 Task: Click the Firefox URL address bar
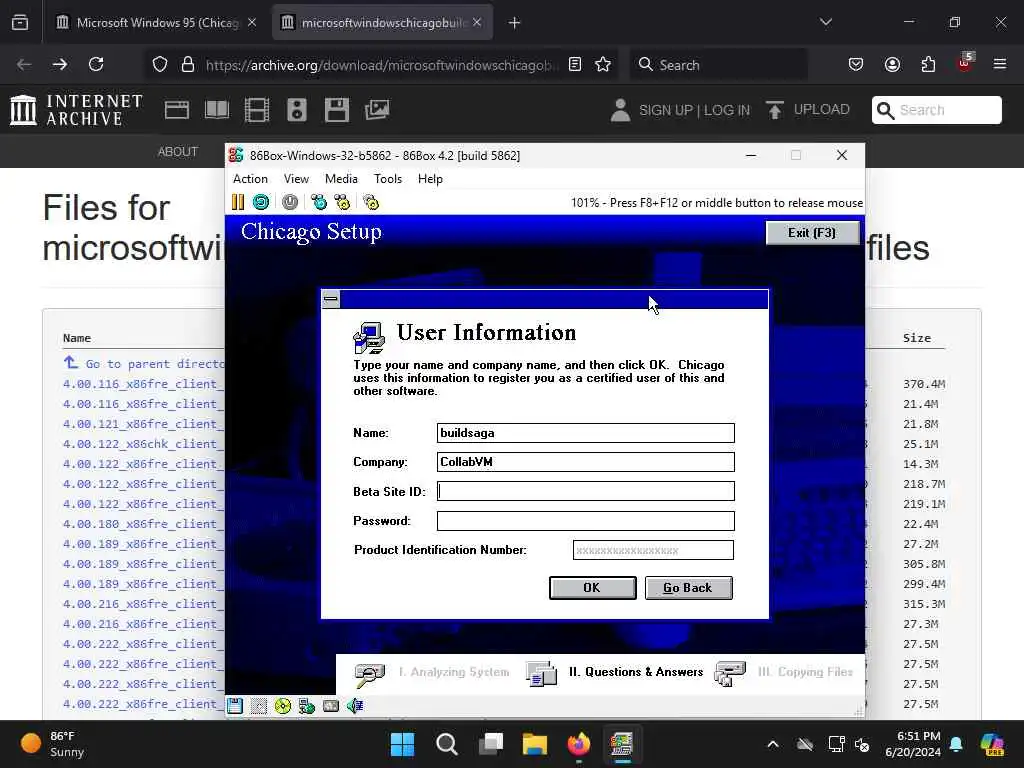point(381,65)
